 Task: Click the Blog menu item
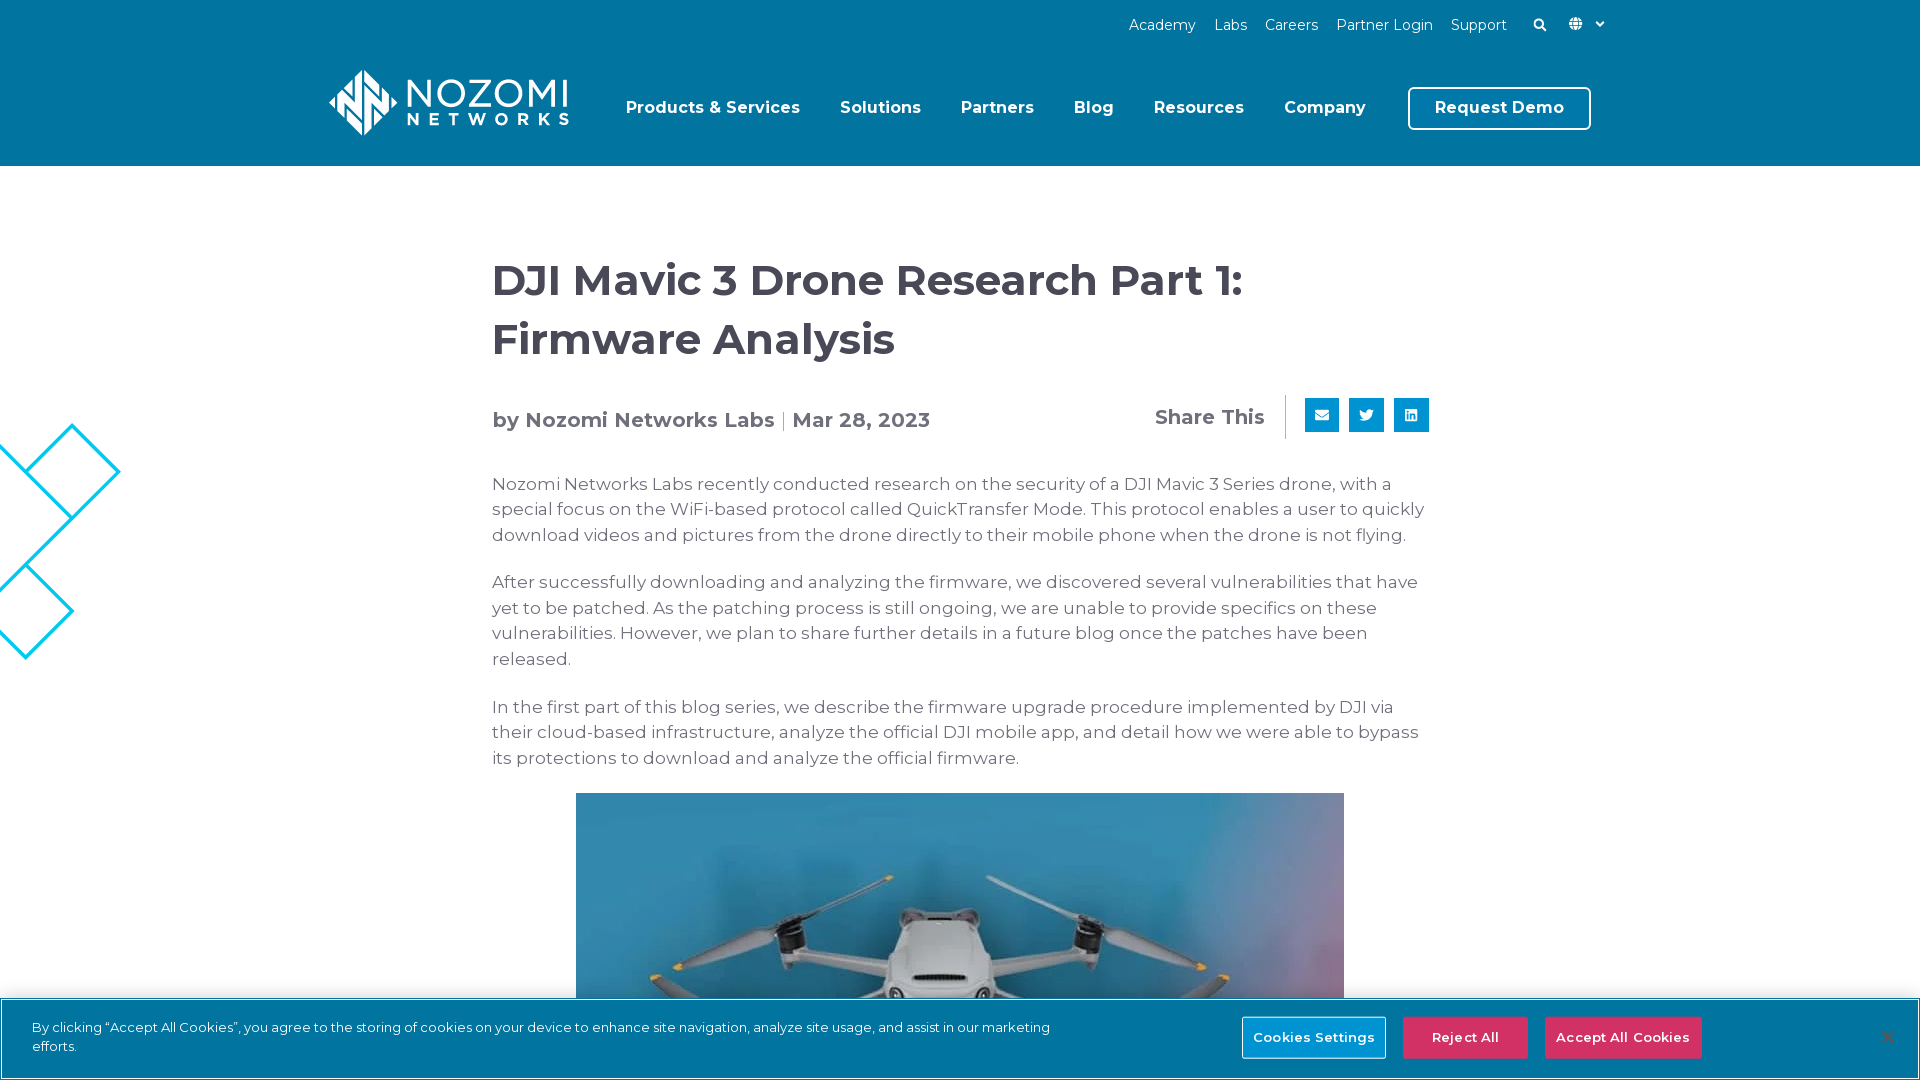click(x=1093, y=108)
